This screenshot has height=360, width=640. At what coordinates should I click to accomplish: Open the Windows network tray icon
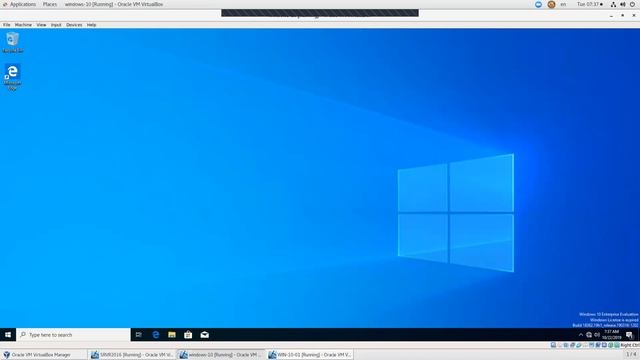pos(589,335)
